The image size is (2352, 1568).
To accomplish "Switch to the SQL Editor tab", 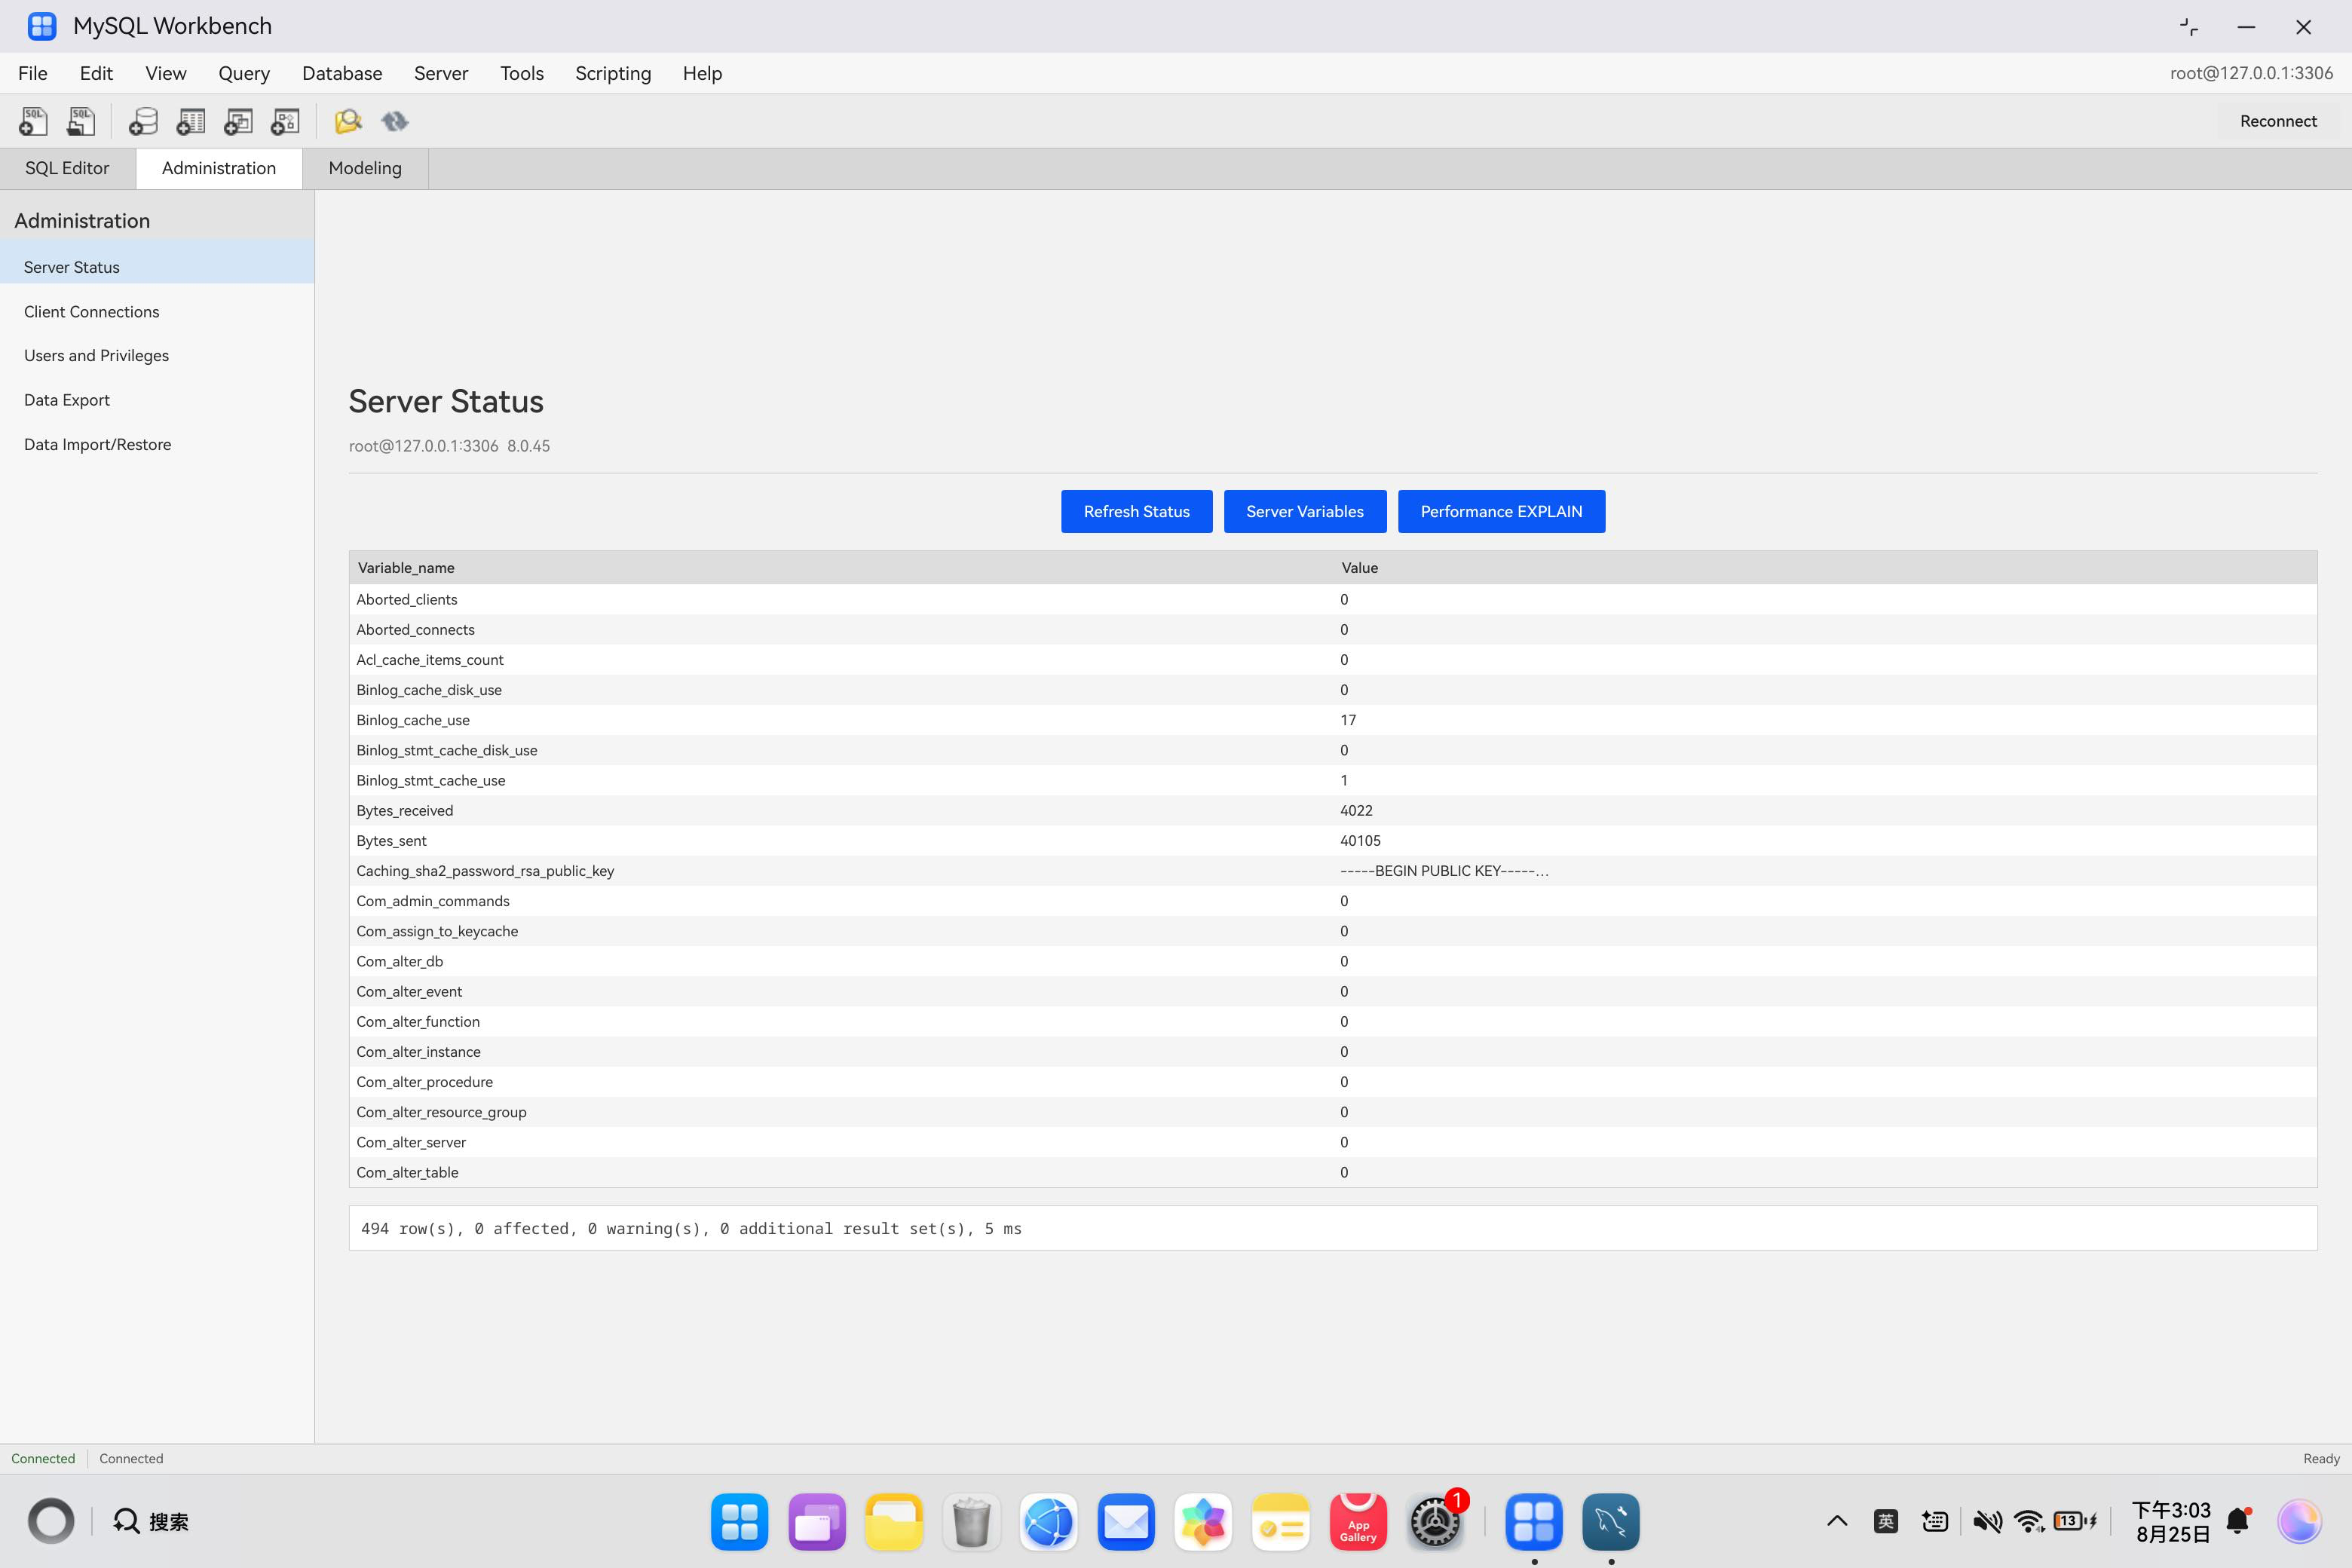I will (x=67, y=168).
